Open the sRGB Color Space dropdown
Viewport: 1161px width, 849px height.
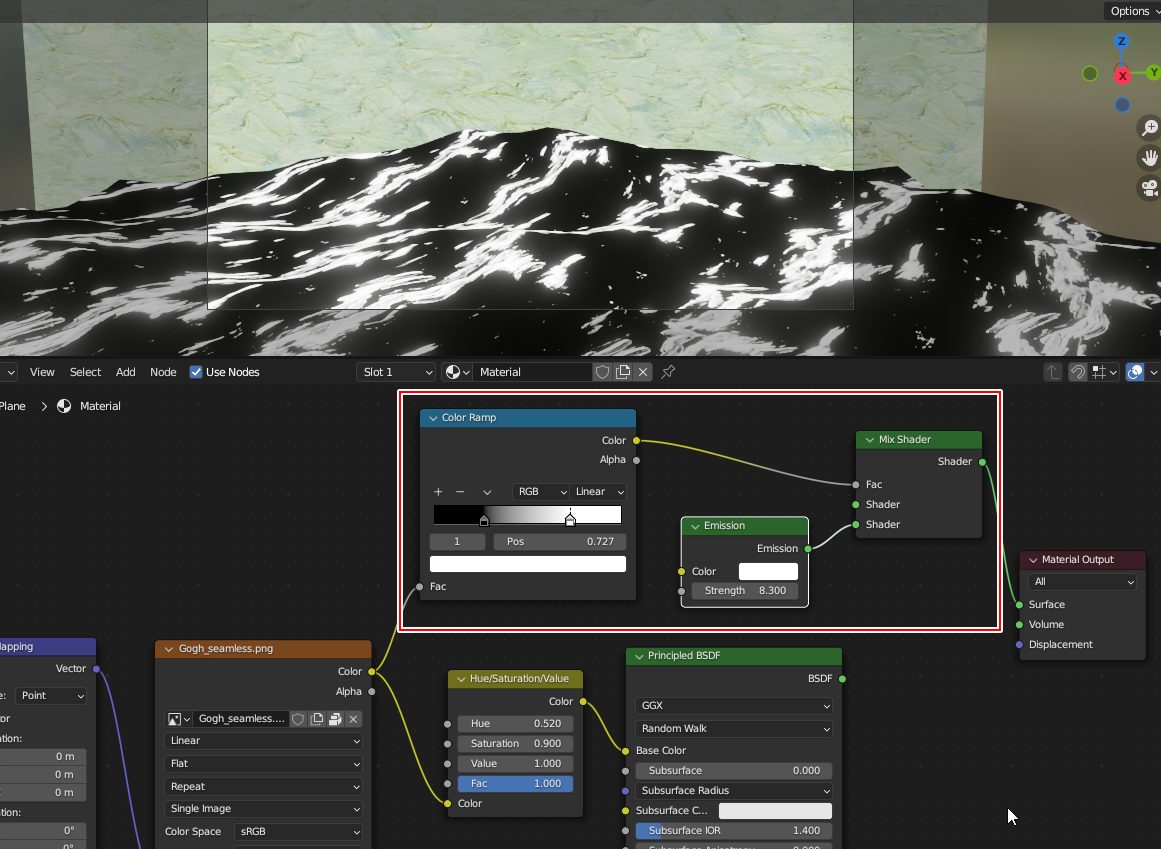pos(298,832)
